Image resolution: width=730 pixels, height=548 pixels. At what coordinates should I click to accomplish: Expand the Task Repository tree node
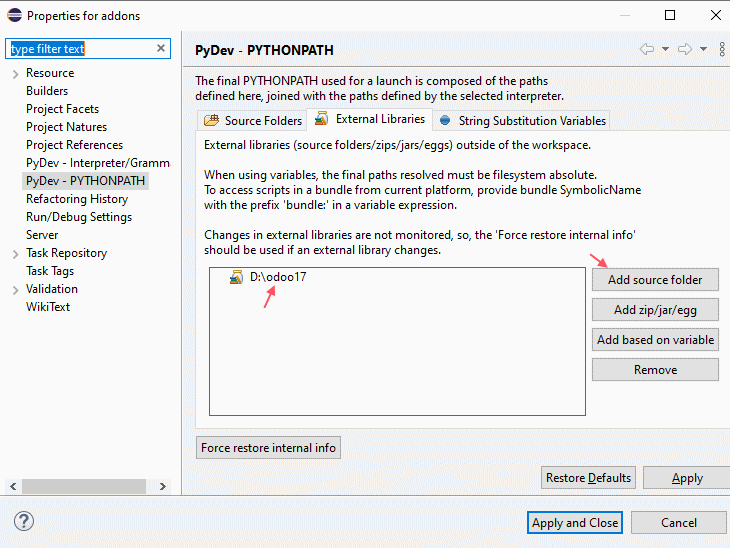click(15, 254)
